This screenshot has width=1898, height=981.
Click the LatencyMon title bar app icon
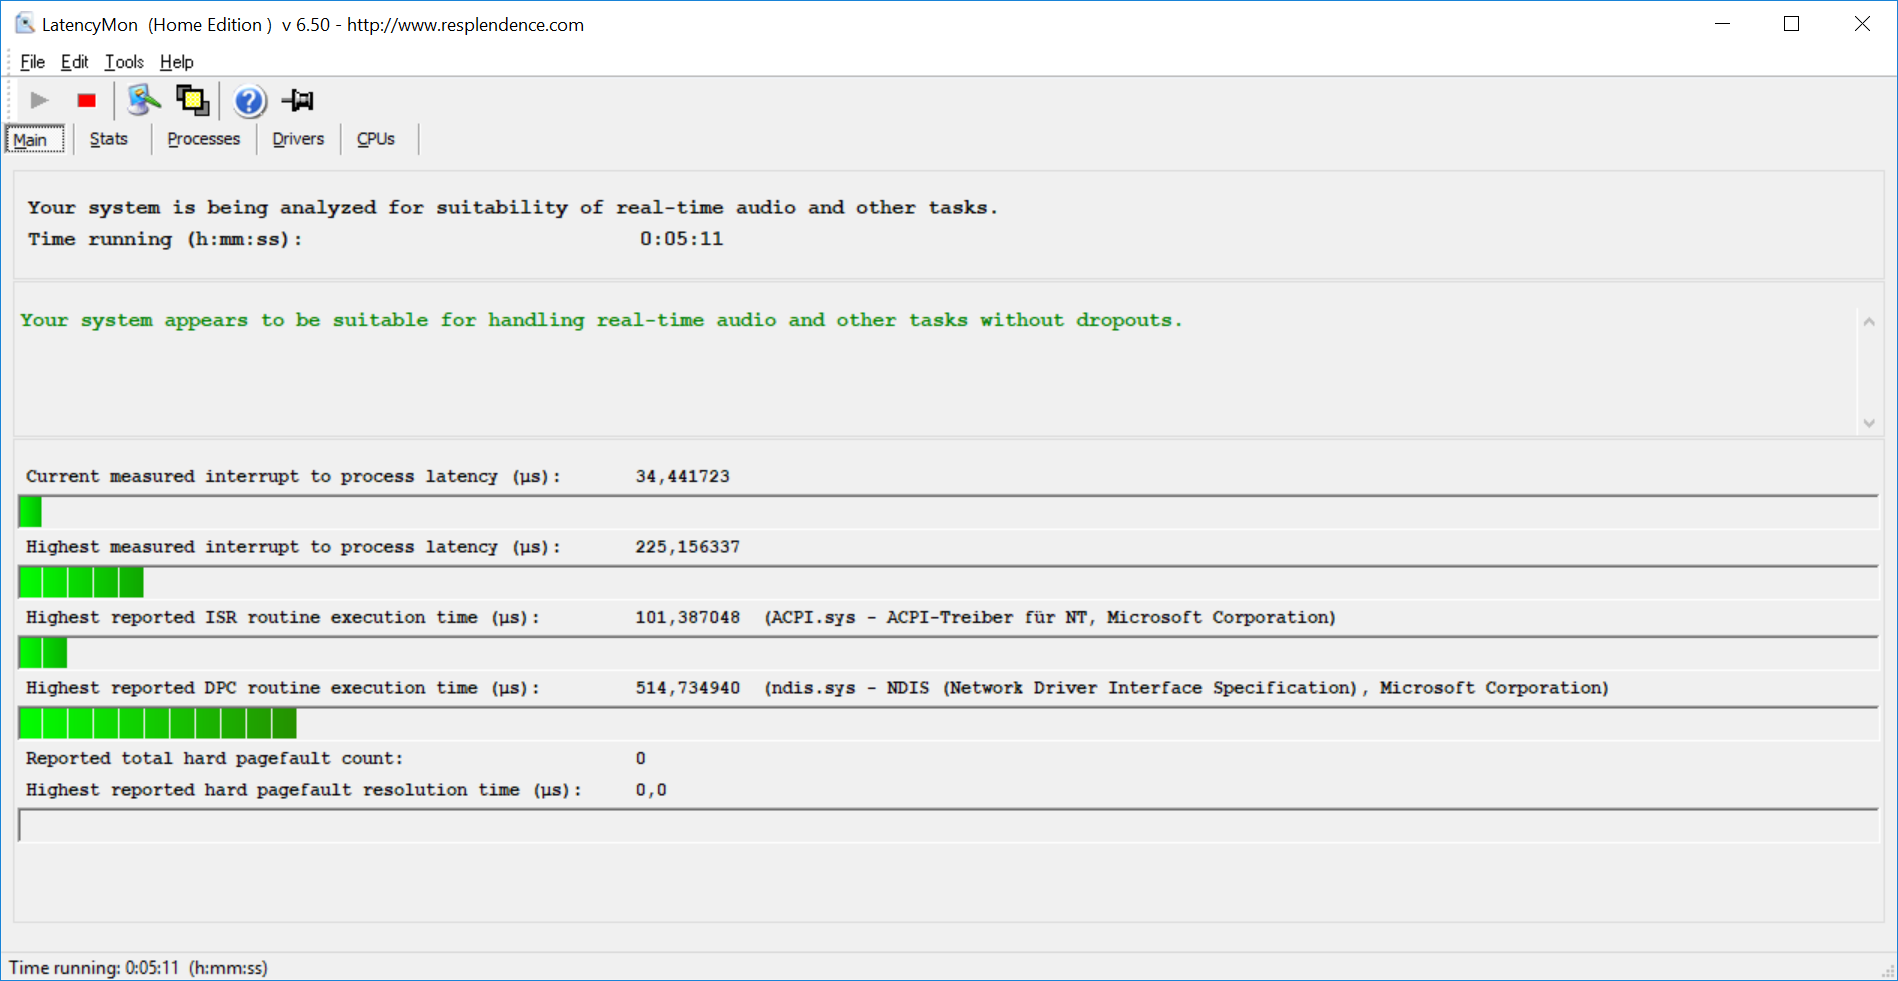[25, 23]
